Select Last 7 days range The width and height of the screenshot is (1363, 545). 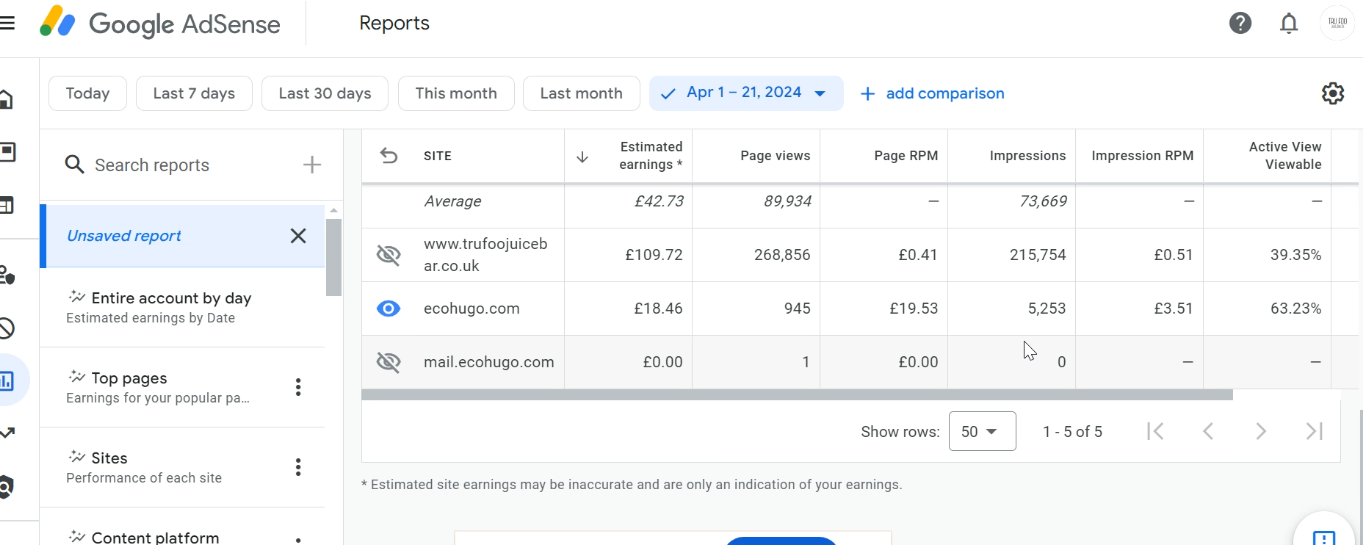pos(194,93)
